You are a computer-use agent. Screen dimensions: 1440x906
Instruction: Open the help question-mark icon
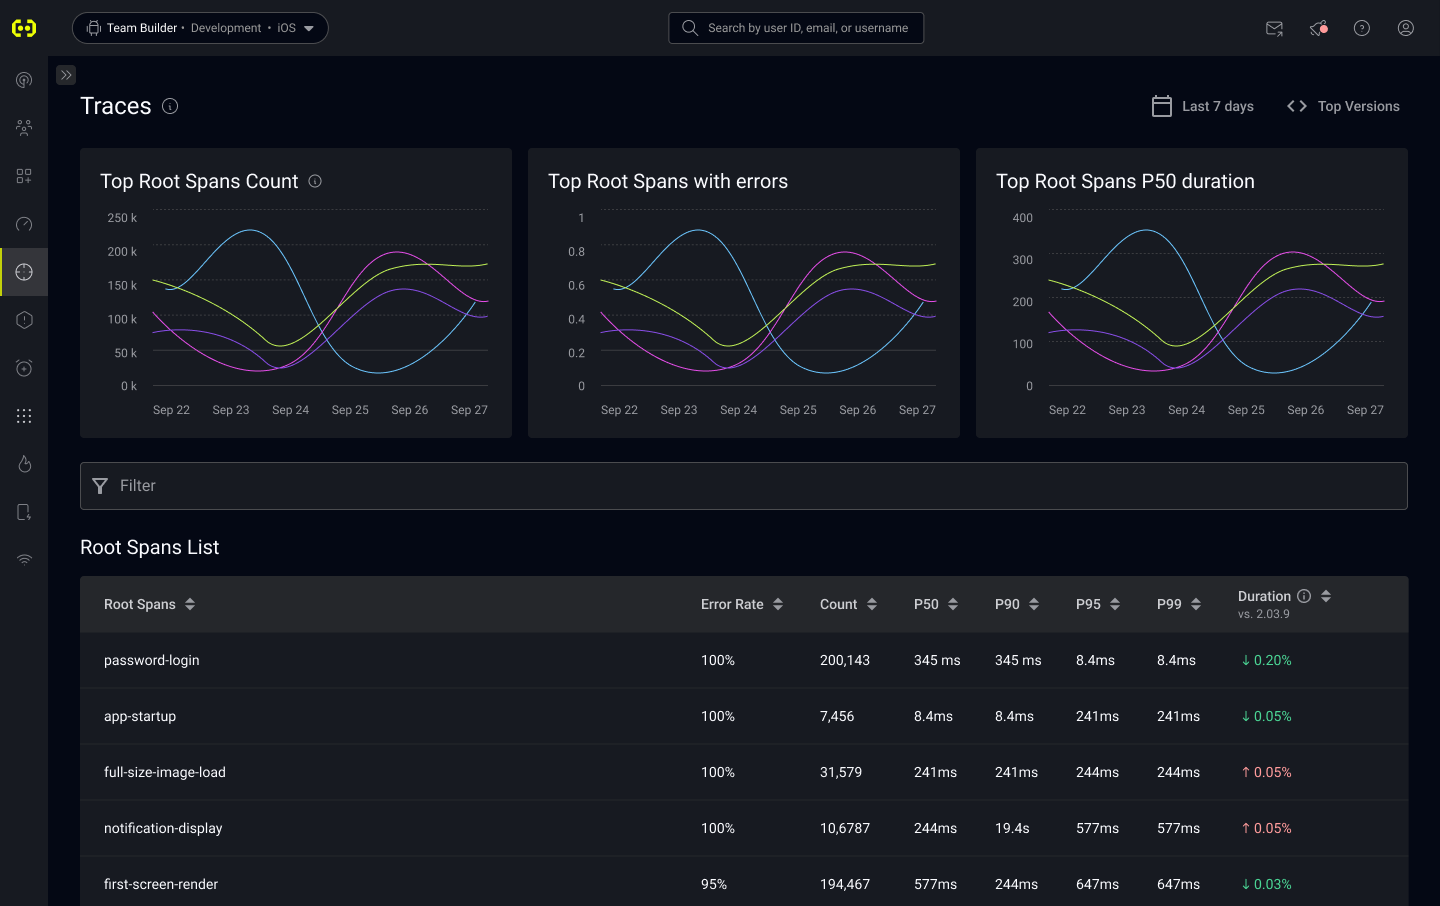point(1362,28)
